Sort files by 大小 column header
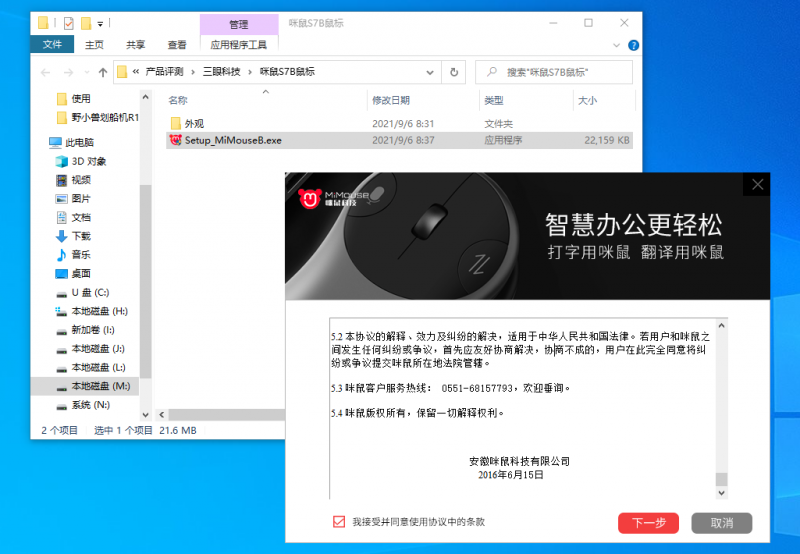 point(587,100)
